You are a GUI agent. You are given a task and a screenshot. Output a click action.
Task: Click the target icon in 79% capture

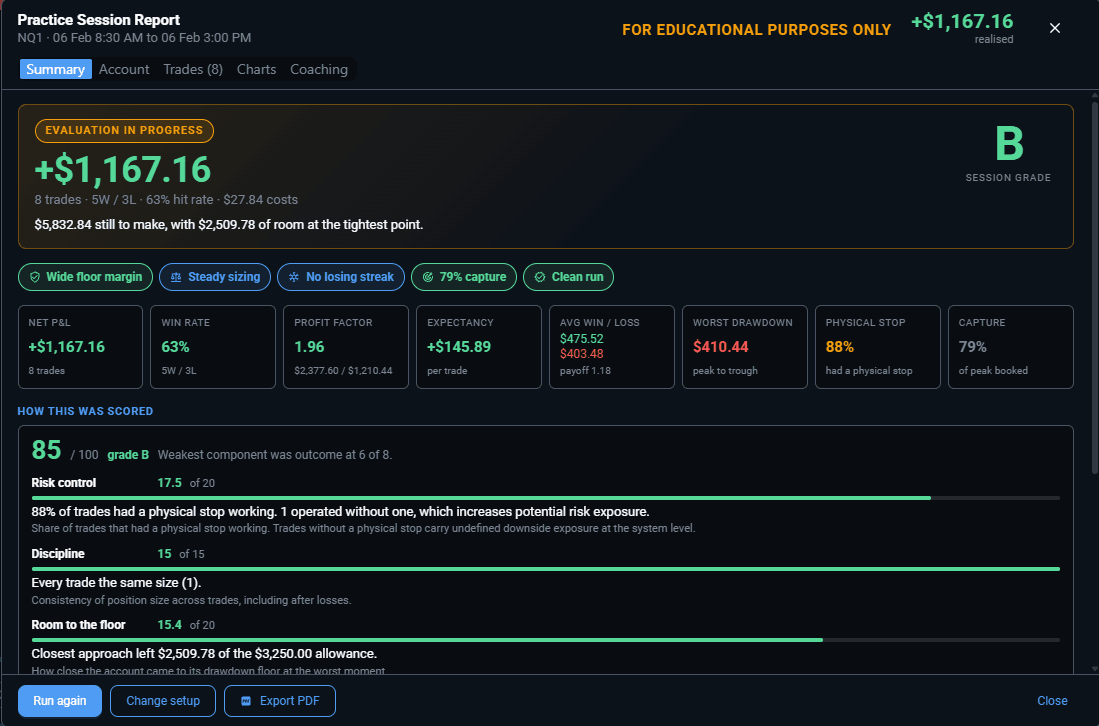(x=428, y=277)
